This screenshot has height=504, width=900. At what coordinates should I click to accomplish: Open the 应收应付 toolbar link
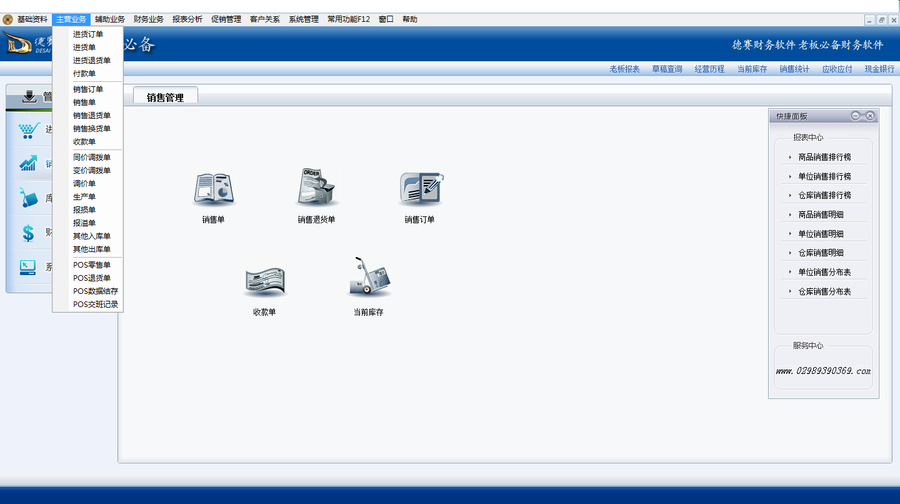coord(837,69)
